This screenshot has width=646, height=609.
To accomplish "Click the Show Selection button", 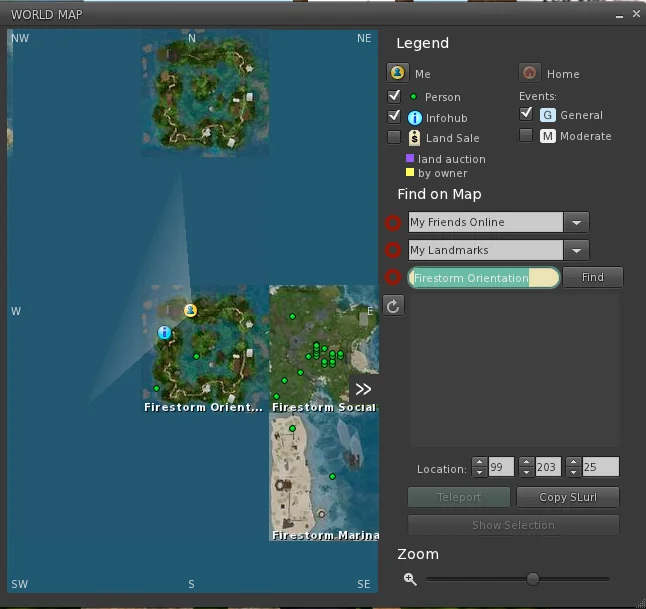I will pos(513,525).
